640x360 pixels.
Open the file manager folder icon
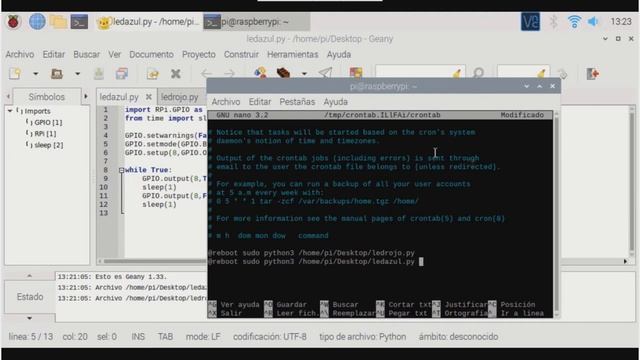click(58, 22)
